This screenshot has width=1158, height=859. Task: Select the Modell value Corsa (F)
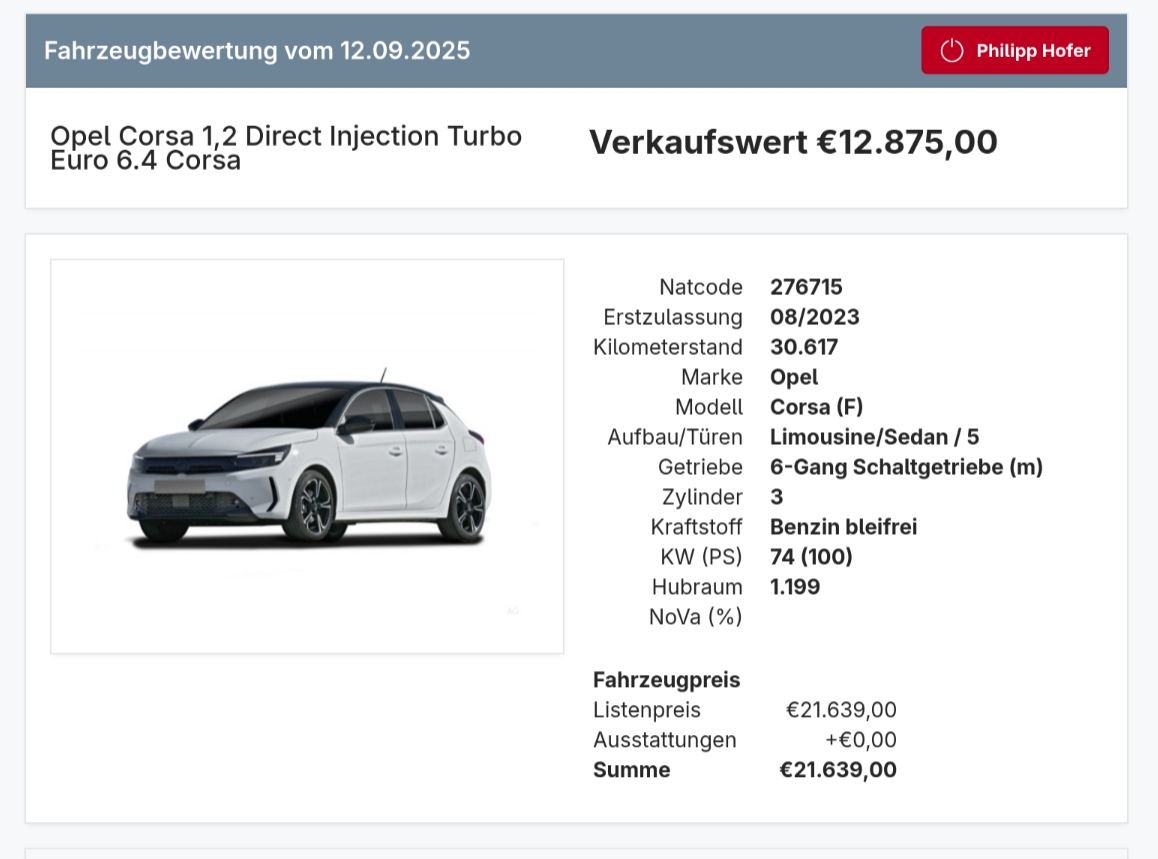pyautogui.click(x=816, y=407)
